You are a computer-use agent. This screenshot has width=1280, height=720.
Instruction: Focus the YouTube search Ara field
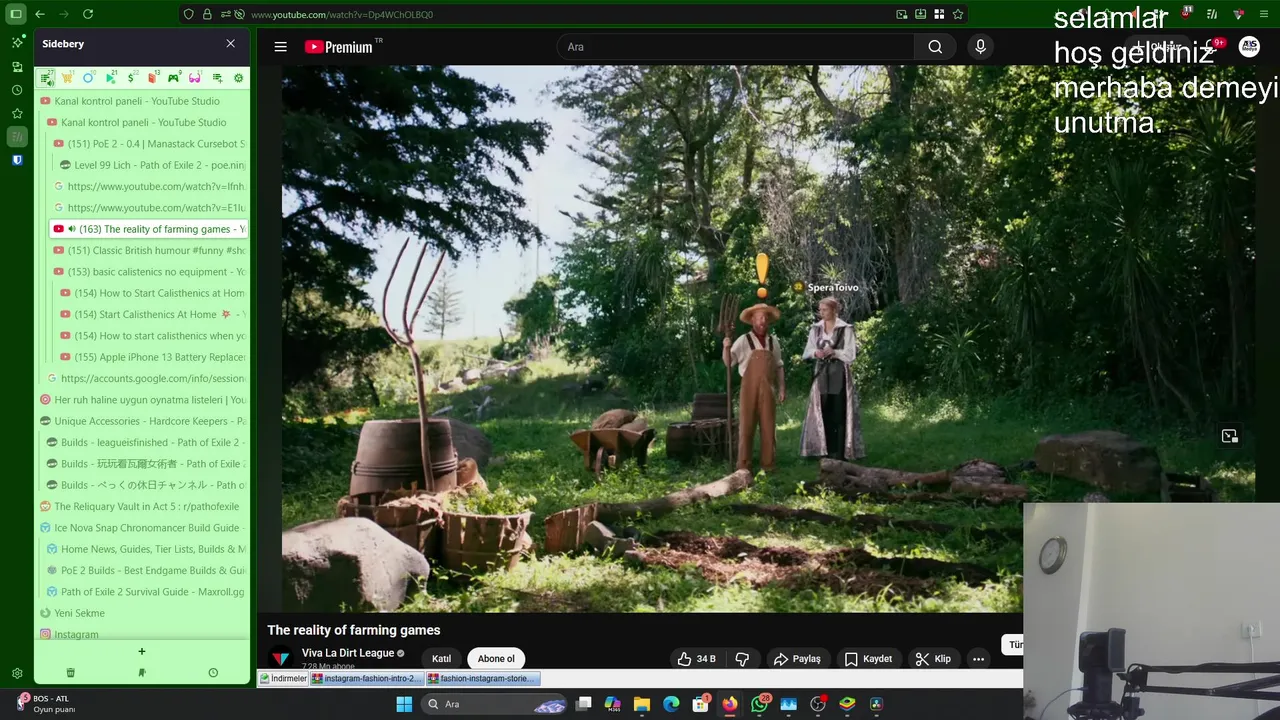tap(738, 47)
